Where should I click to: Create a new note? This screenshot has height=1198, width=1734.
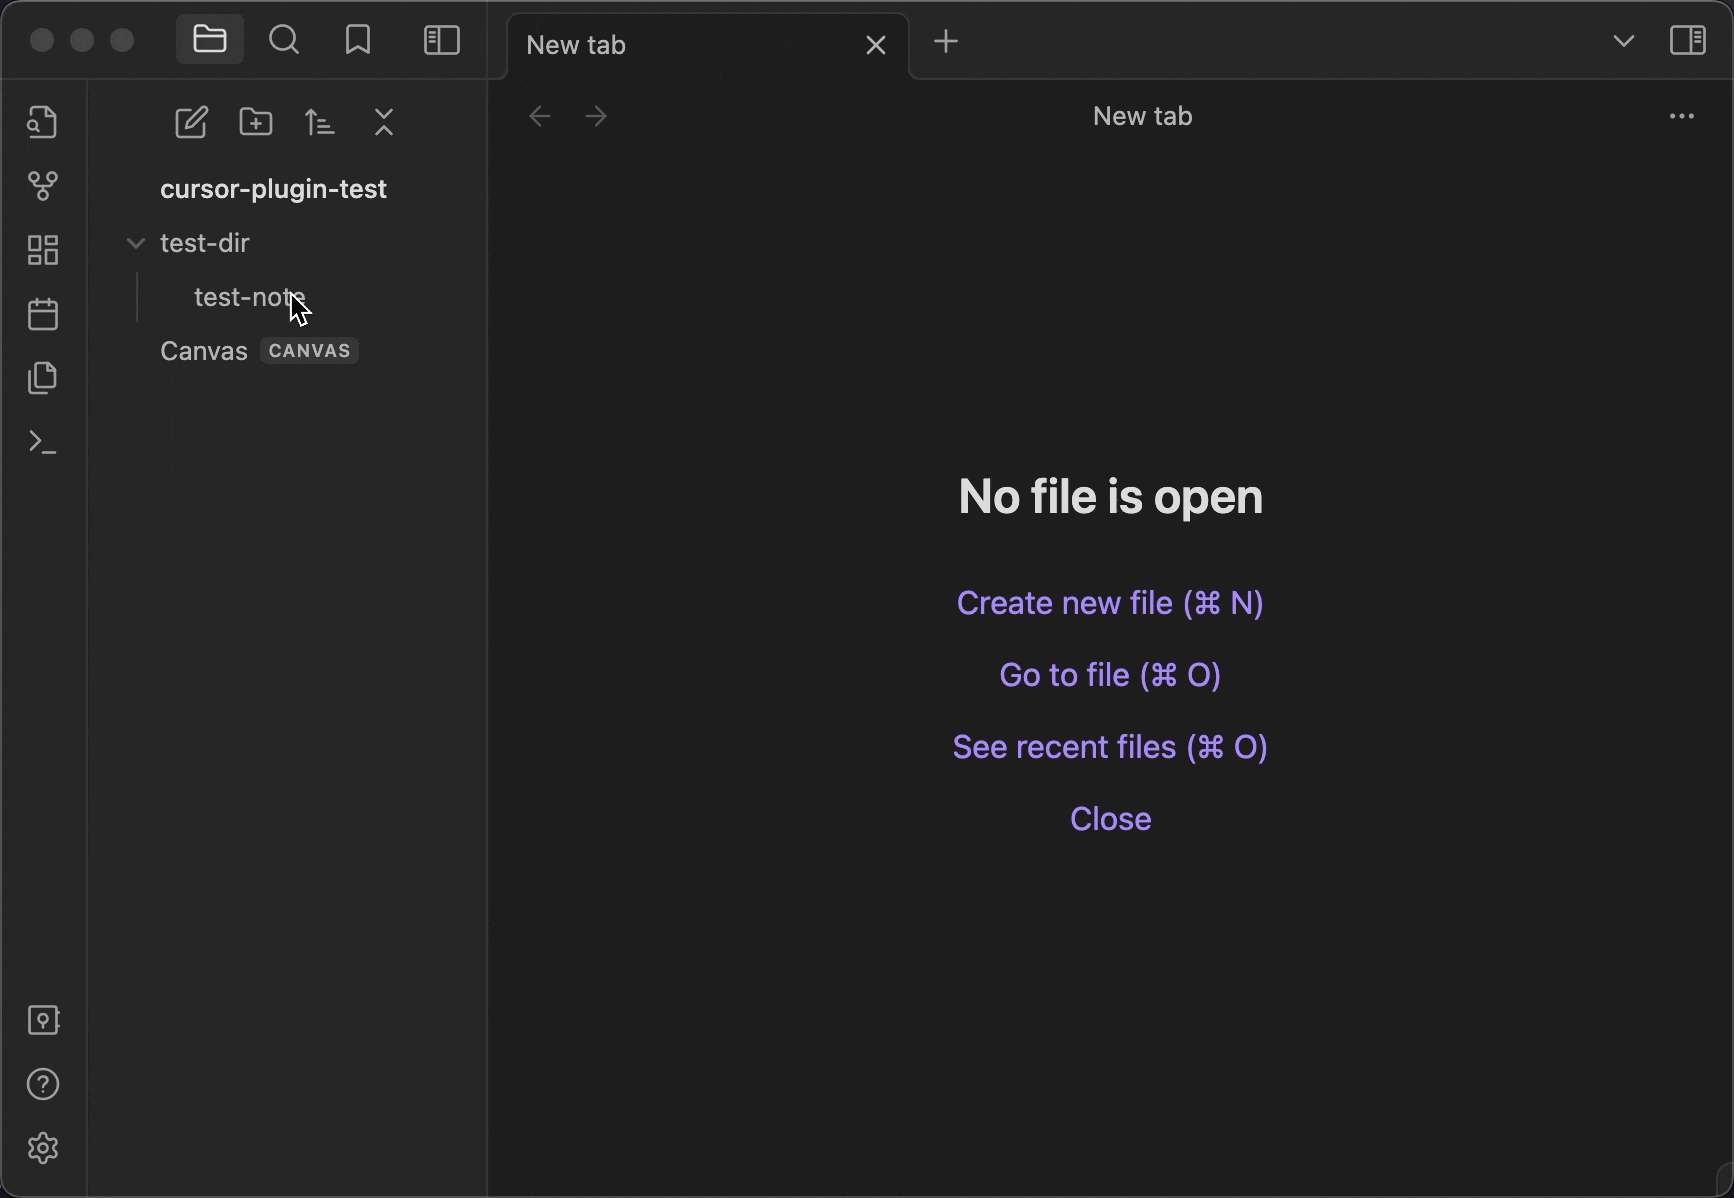[x=191, y=122]
